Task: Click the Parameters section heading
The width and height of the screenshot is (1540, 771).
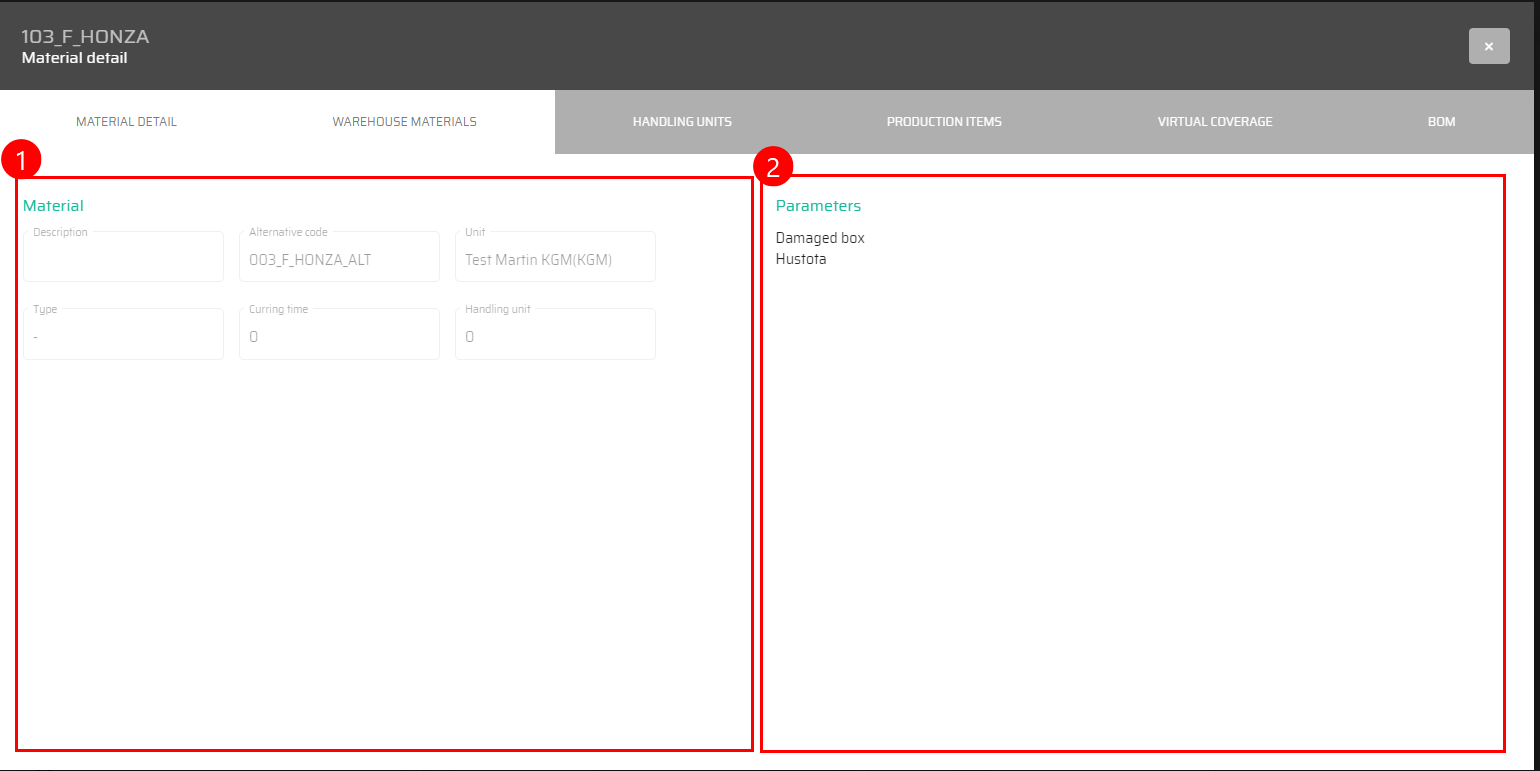Action: [x=818, y=206]
